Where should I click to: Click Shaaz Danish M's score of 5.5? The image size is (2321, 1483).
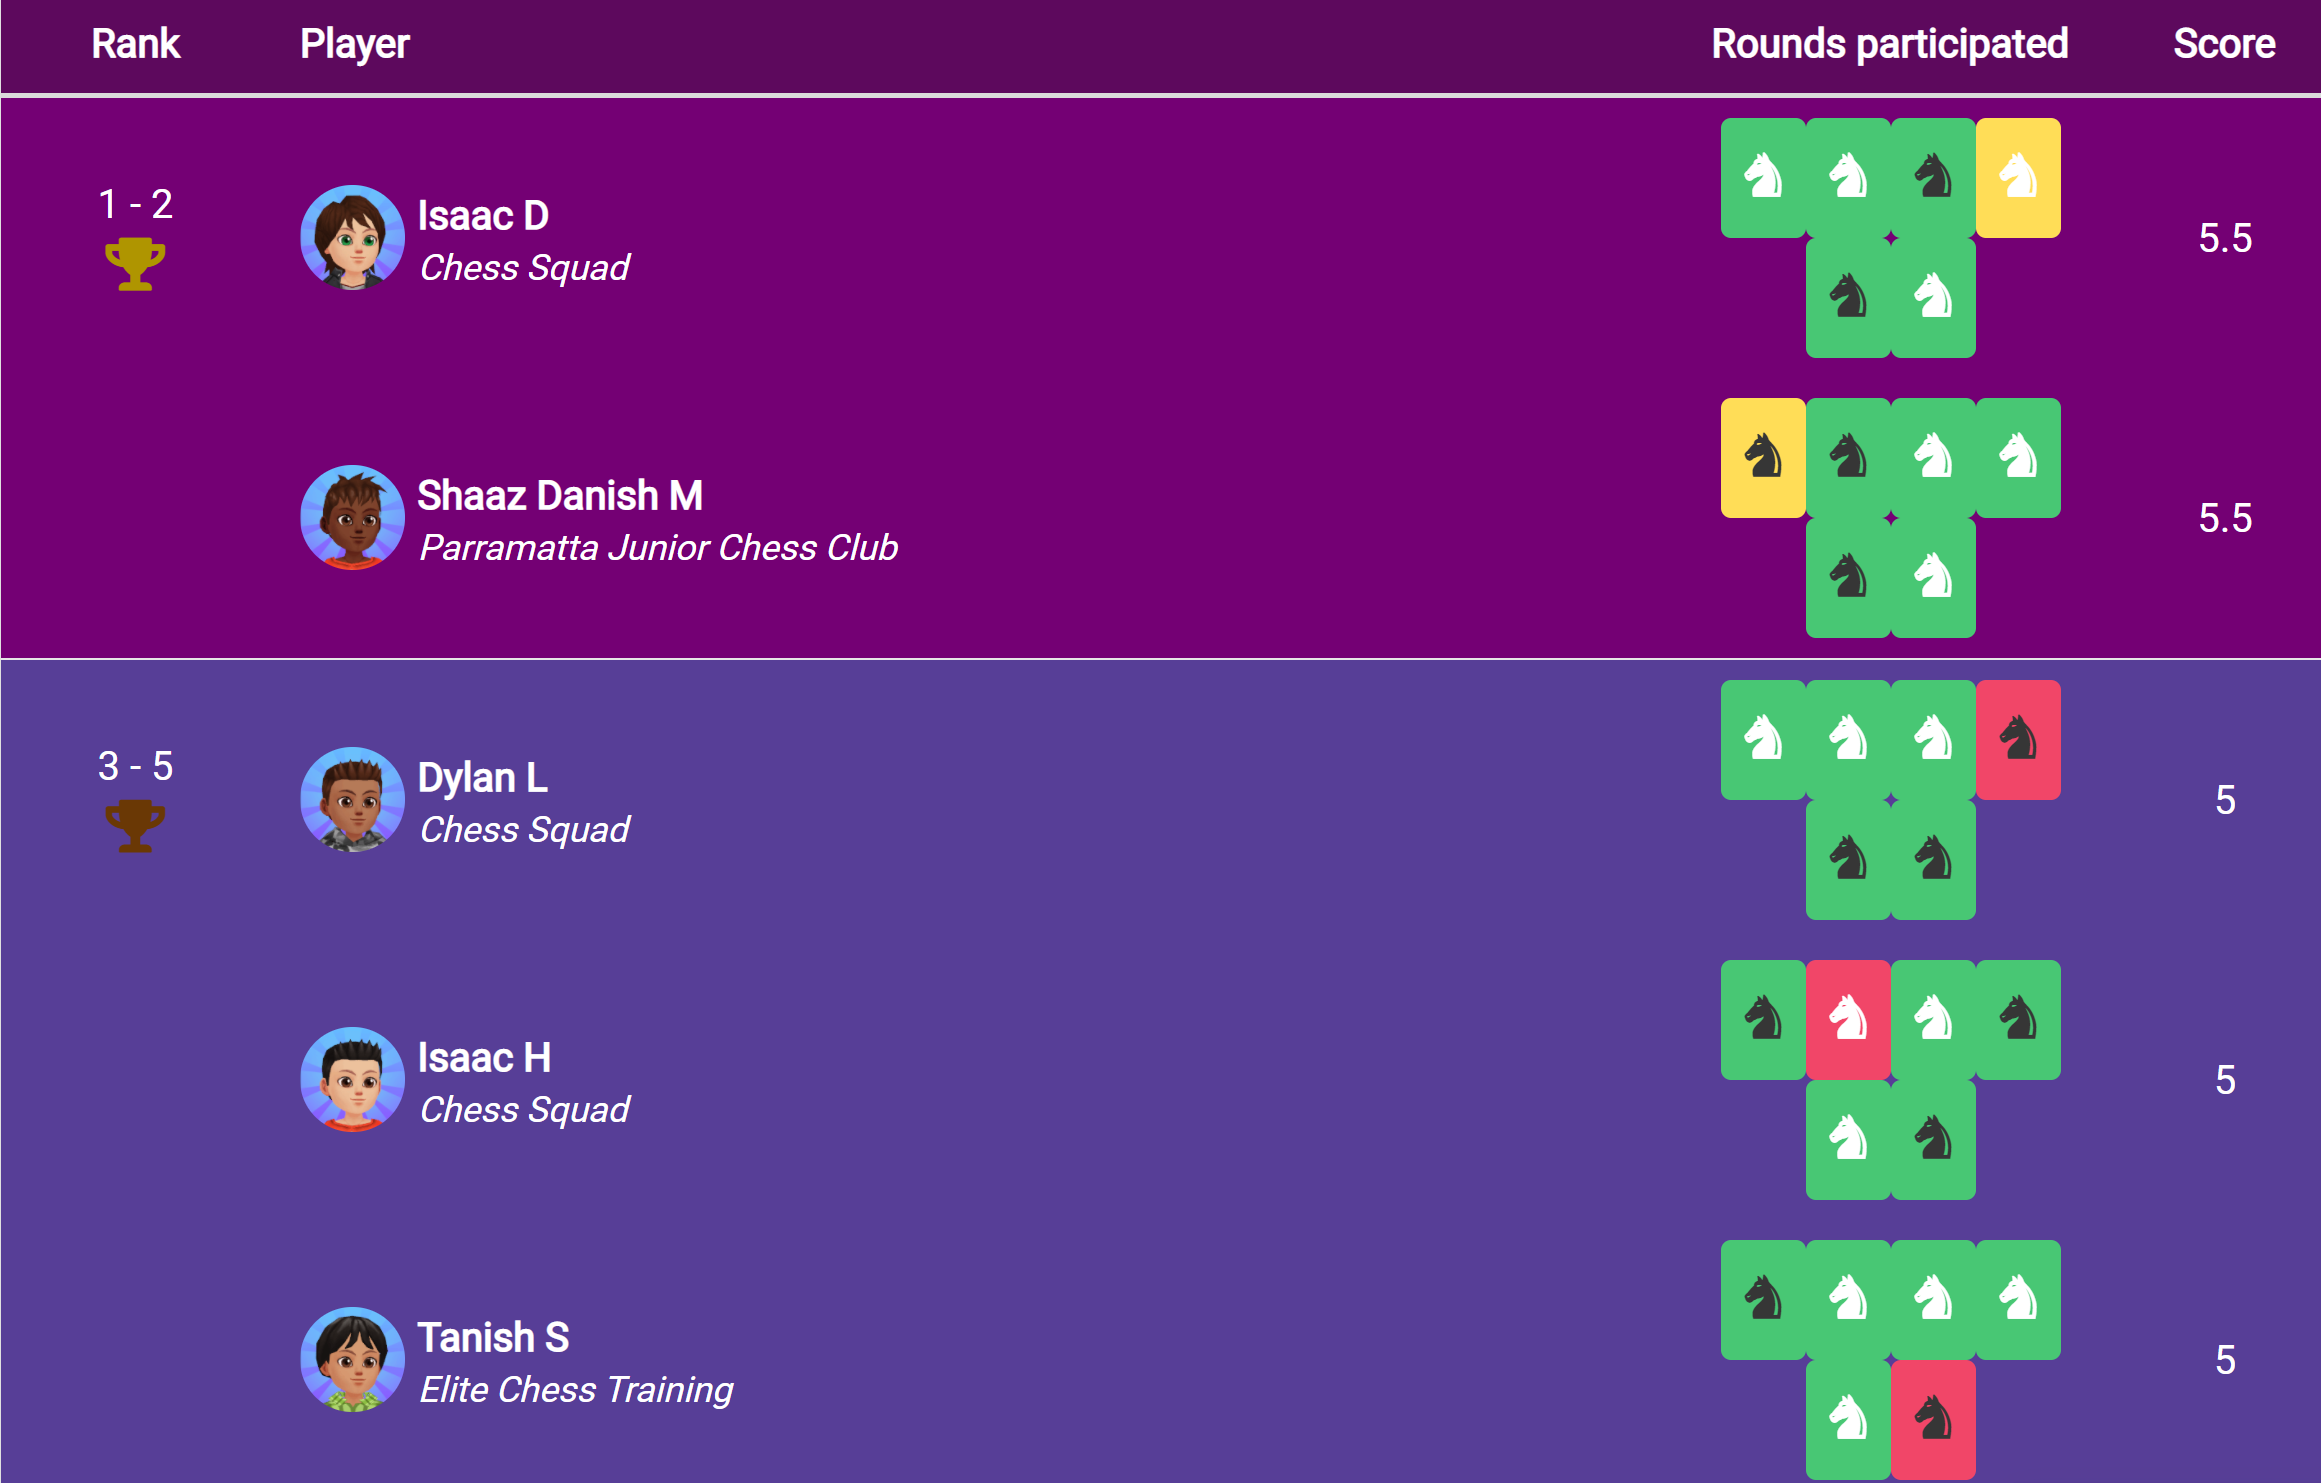pyautogui.click(x=2225, y=518)
